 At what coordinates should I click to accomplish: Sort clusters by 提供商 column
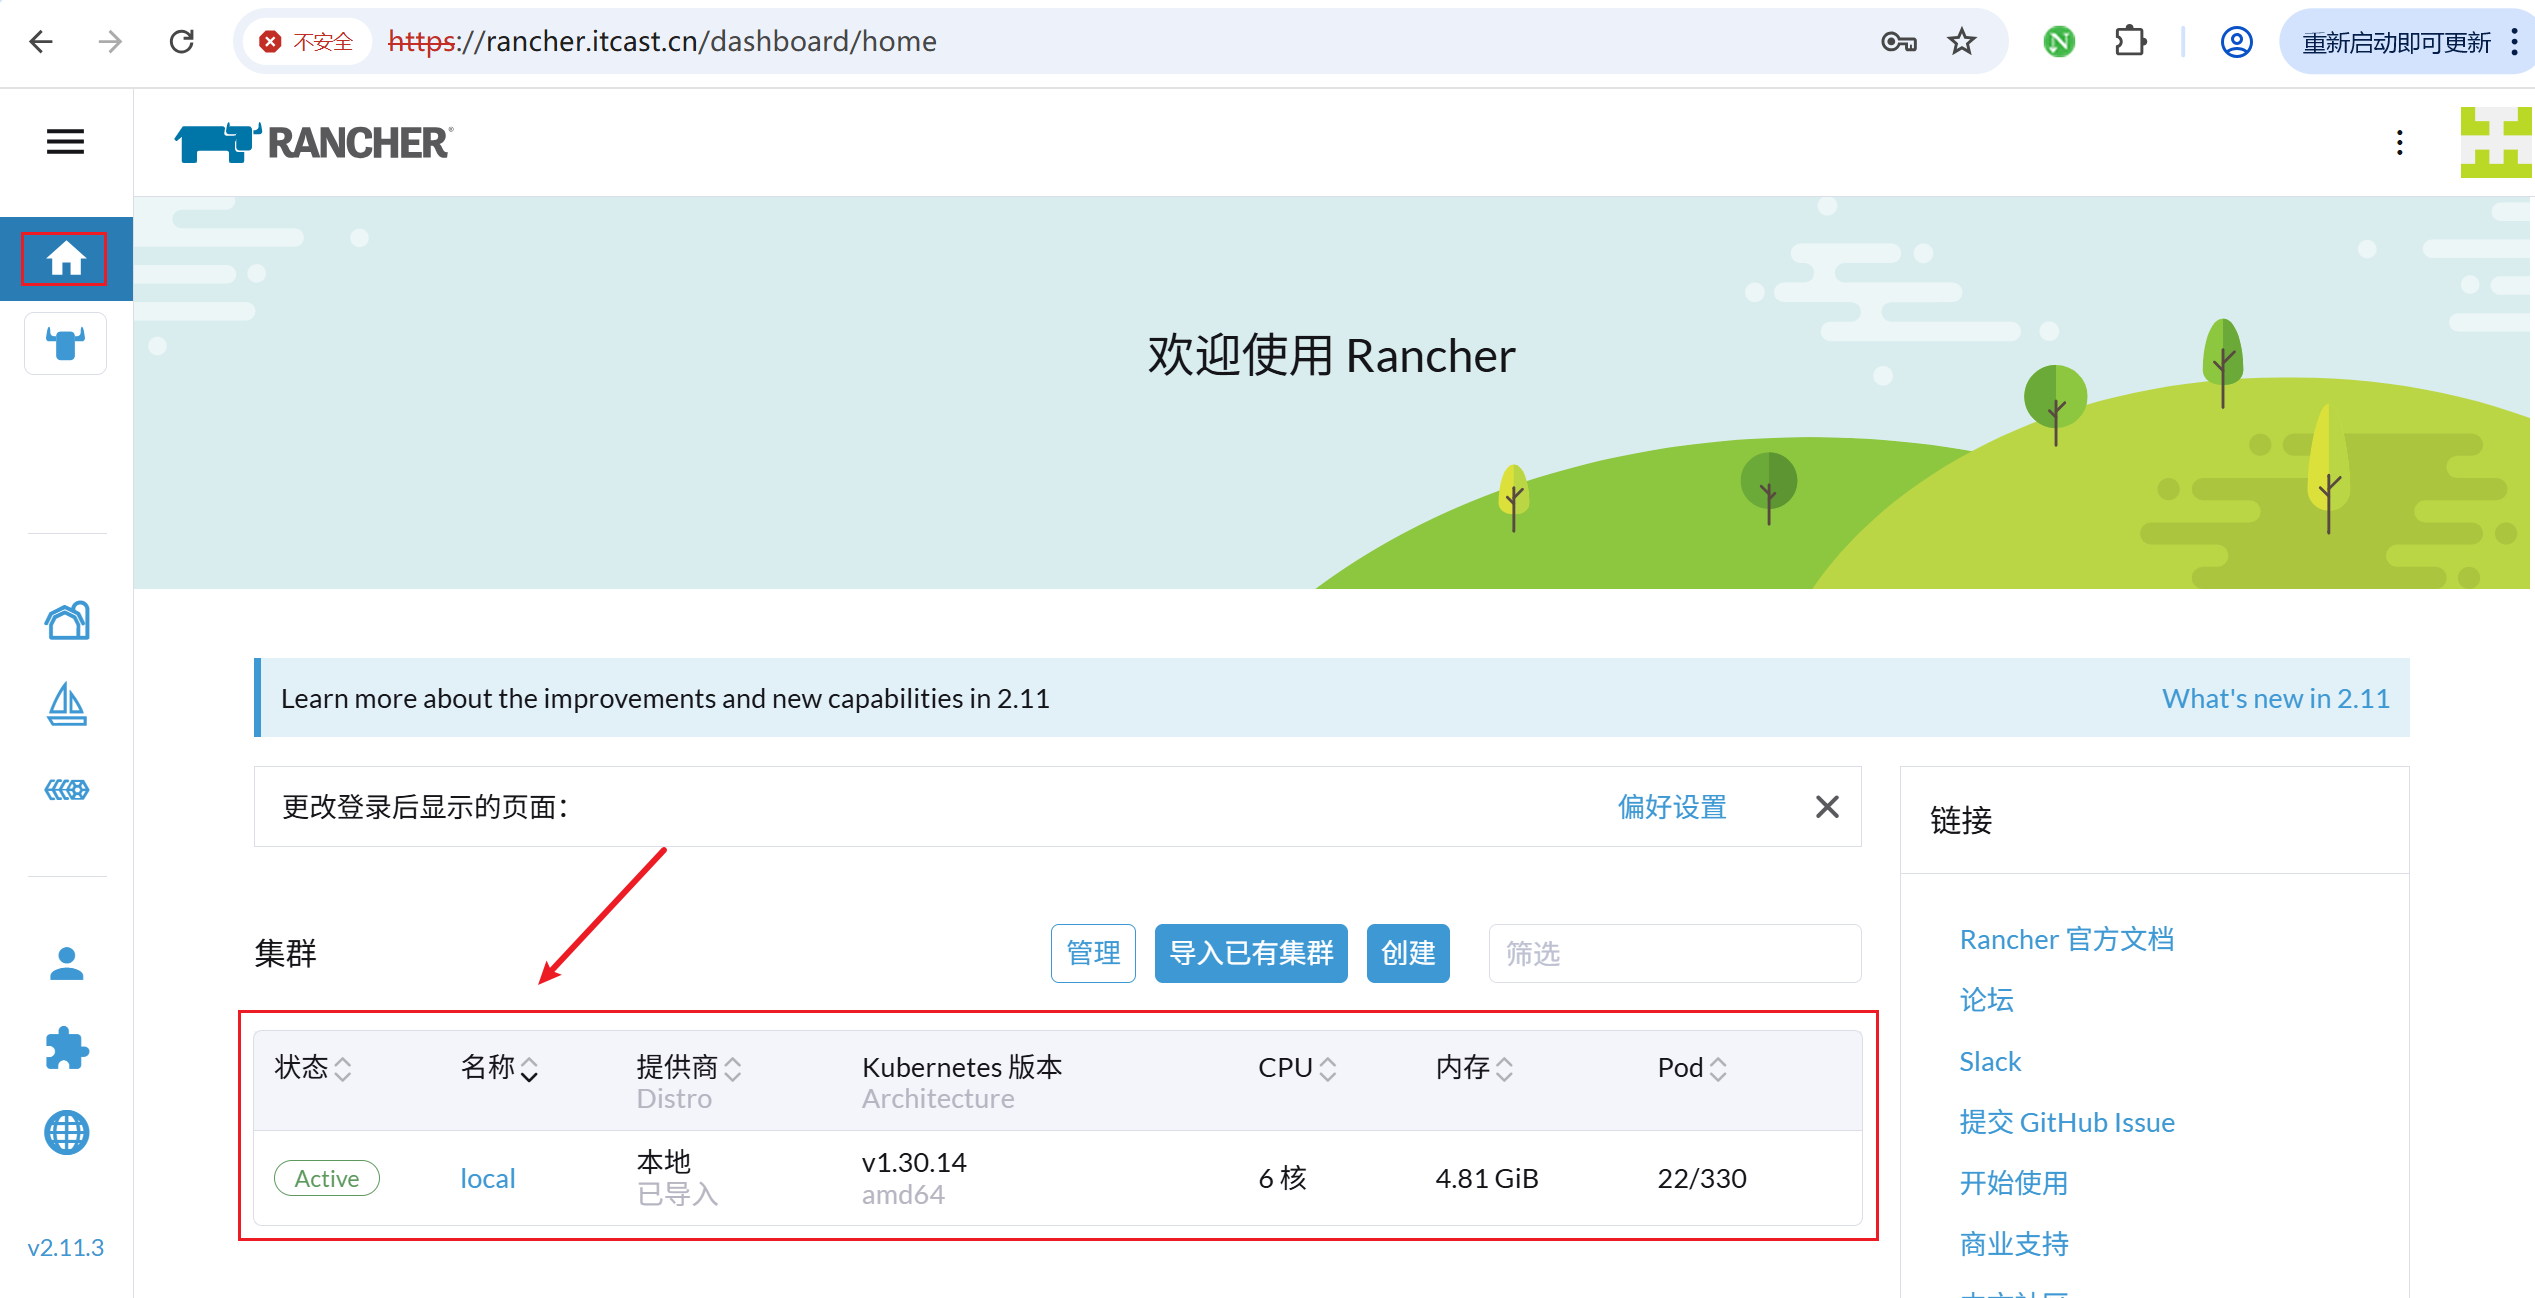pyautogui.click(x=689, y=1068)
